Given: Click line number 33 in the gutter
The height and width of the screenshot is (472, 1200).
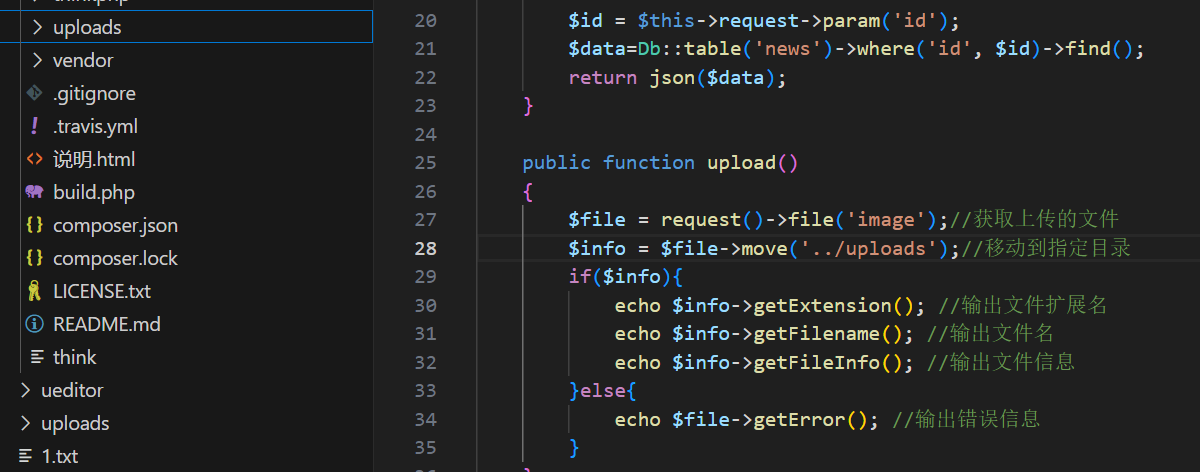Looking at the screenshot, I should [x=425, y=391].
